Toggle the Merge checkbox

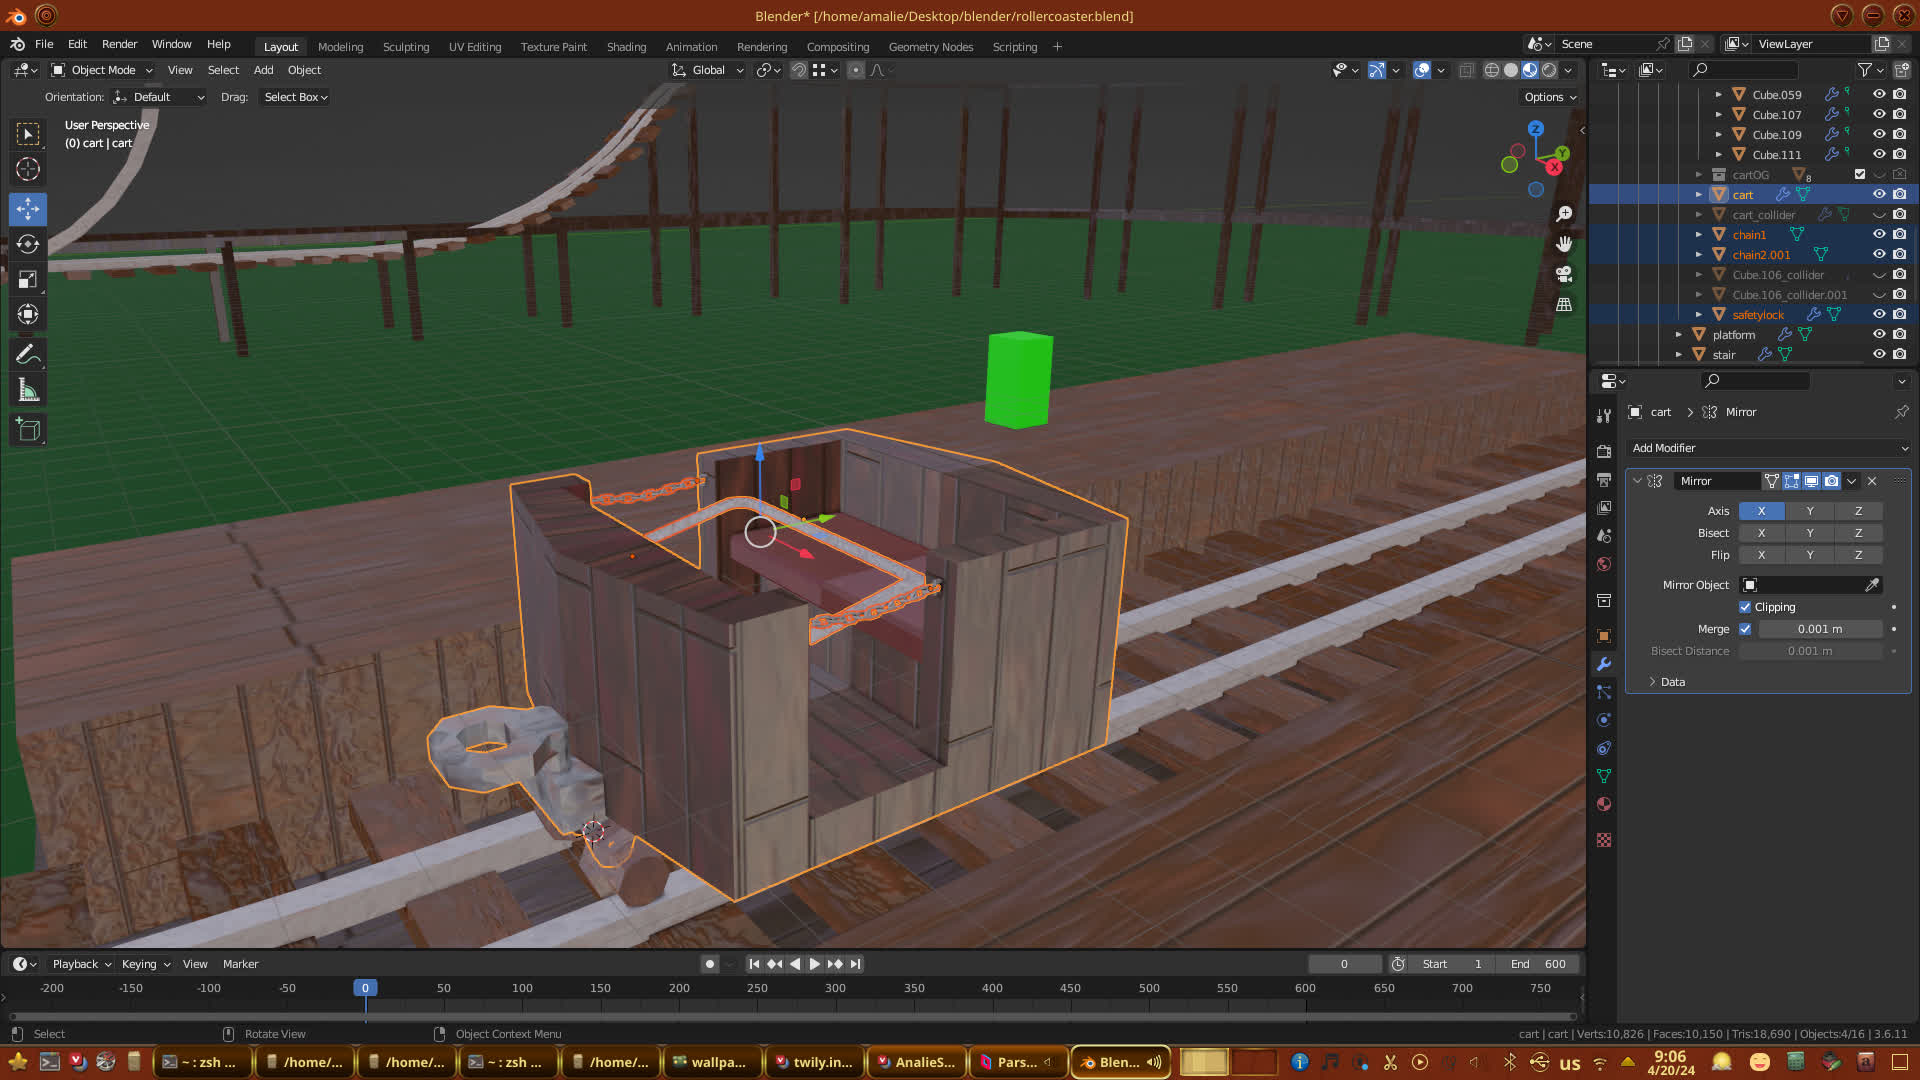(x=1745, y=629)
